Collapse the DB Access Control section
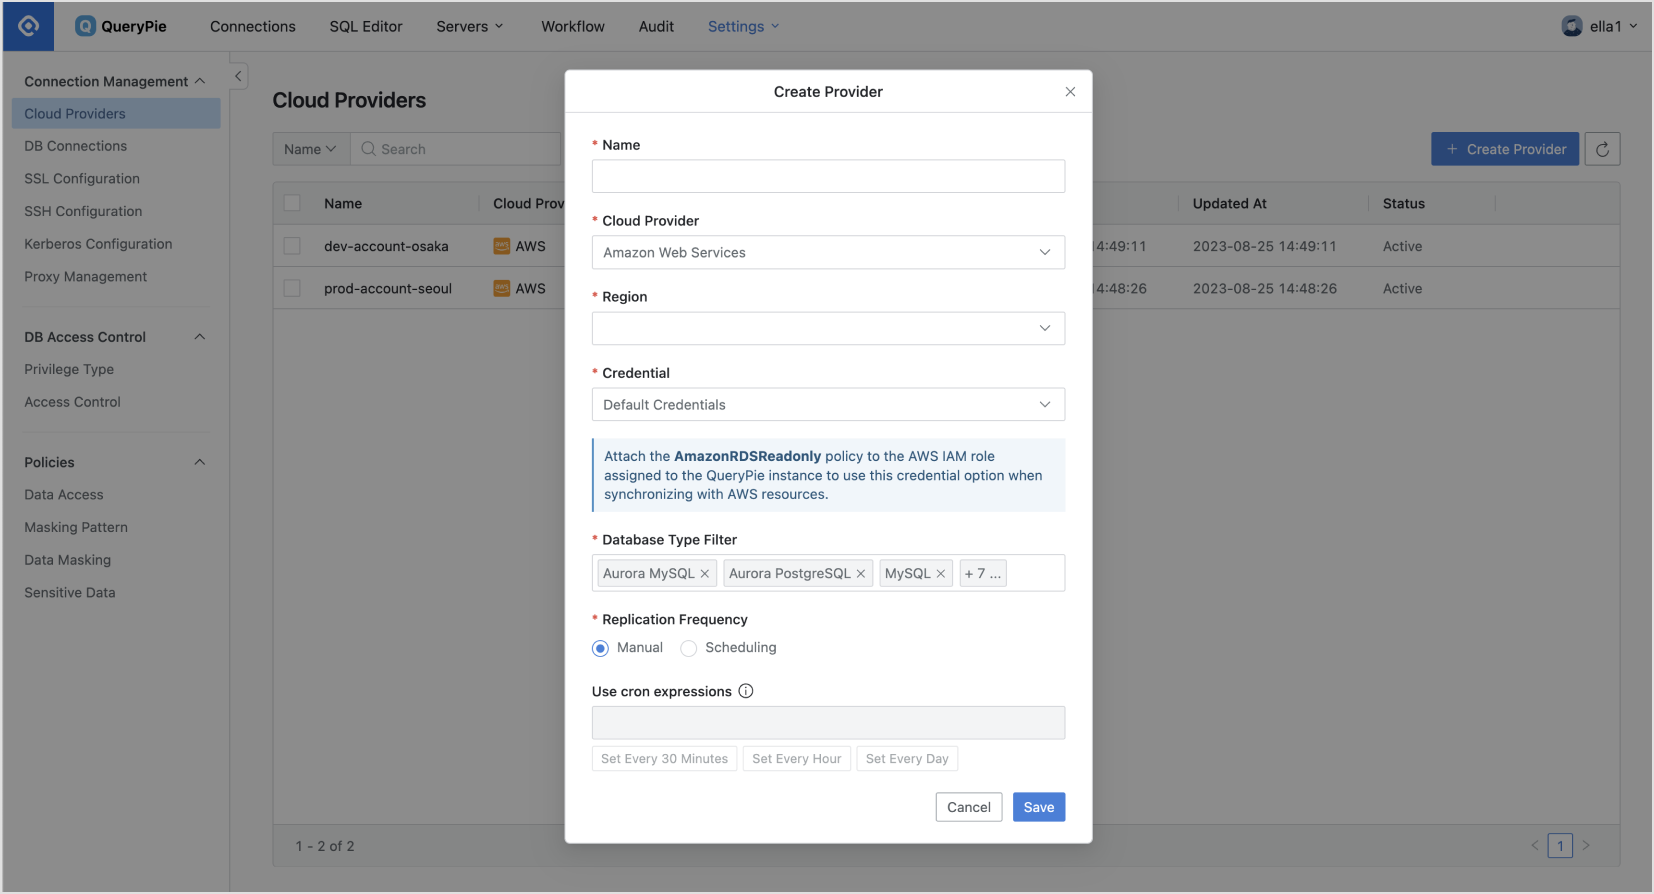 tap(200, 337)
